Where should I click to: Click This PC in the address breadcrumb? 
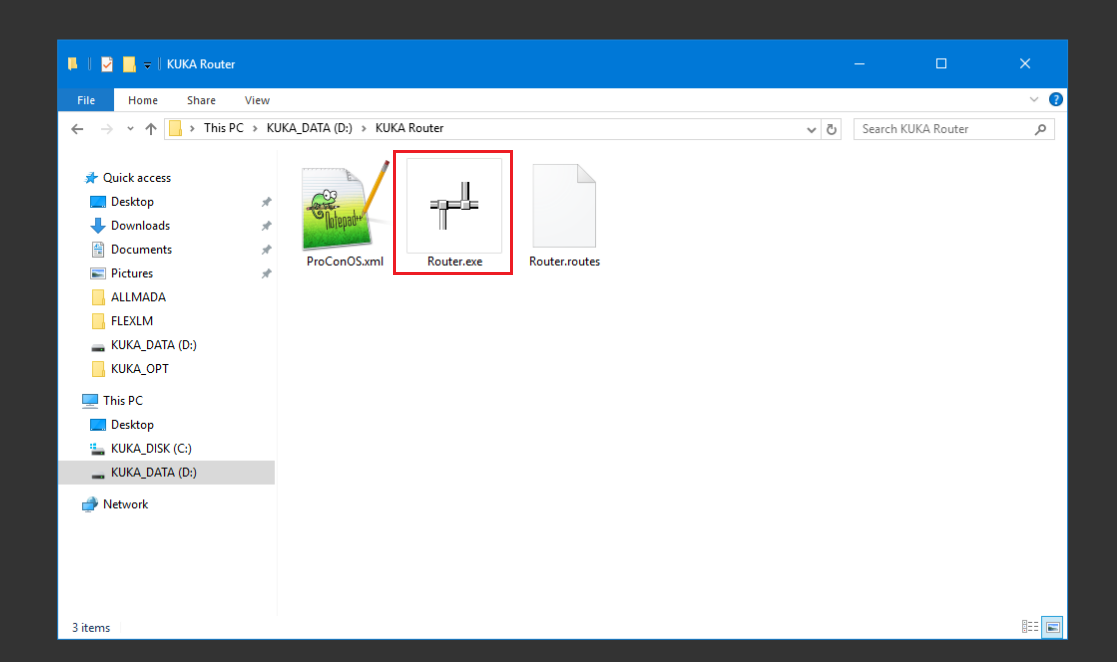(224, 128)
